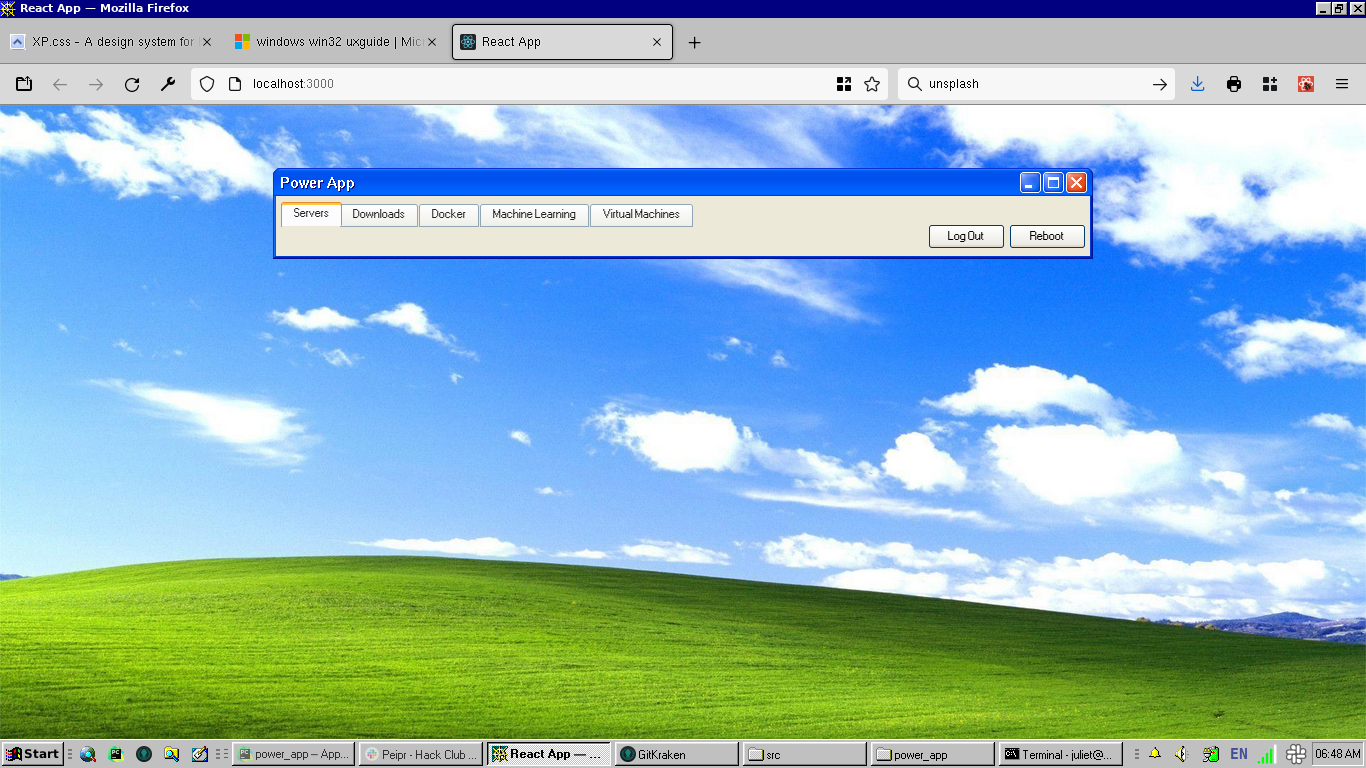Open the power_app folder taskbar window
The width and height of the screenshot is (1366, 768).
tap(933, 754)
